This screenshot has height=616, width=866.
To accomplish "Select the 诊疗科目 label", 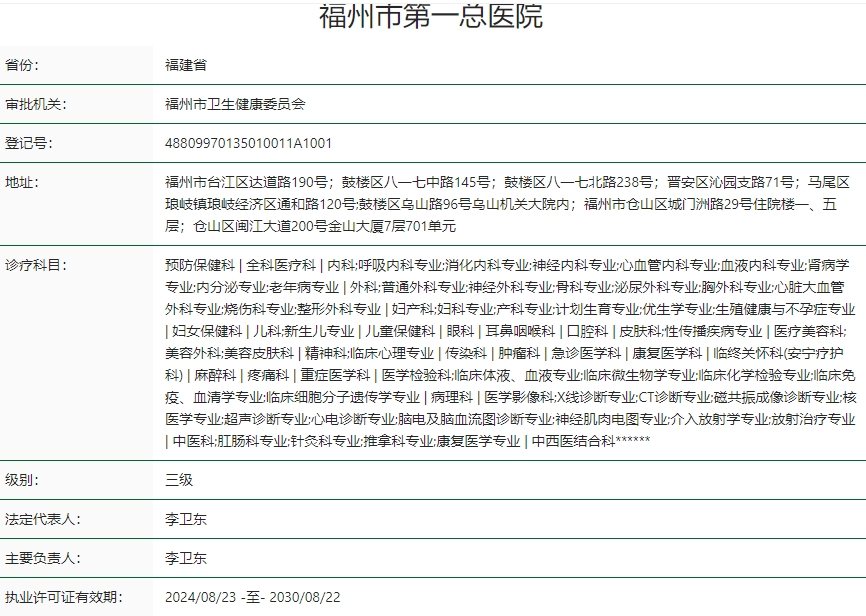I will 36,265.
